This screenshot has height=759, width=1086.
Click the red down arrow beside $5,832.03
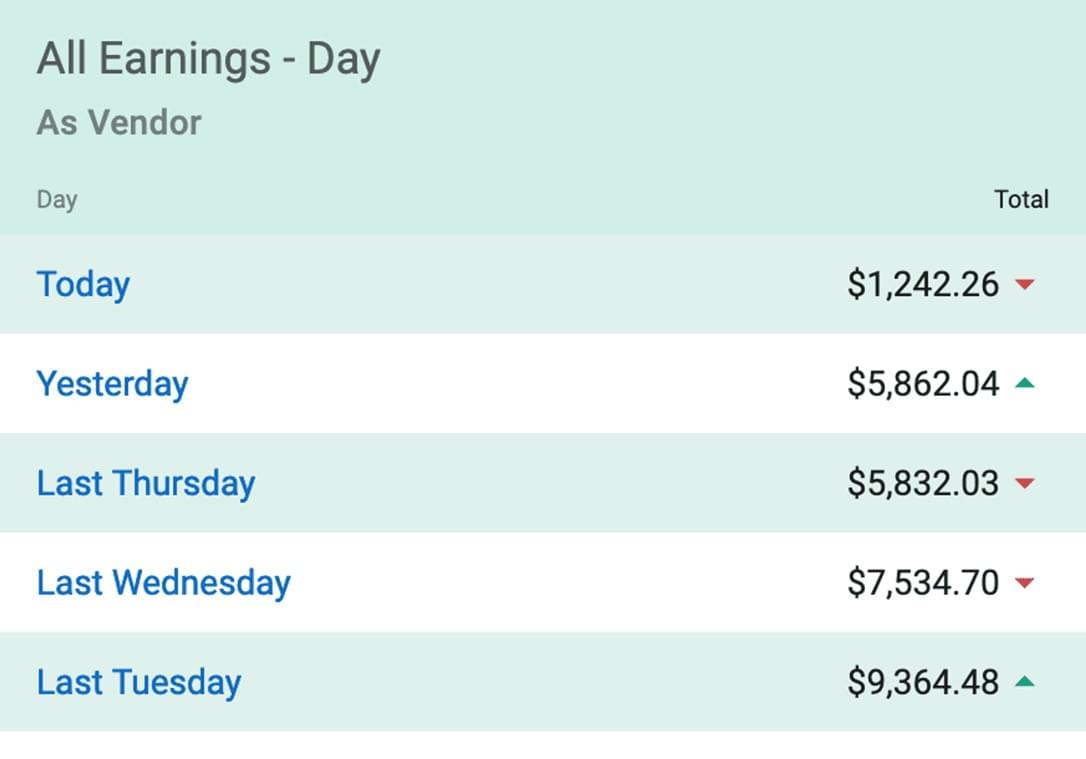pos(1024,484)
